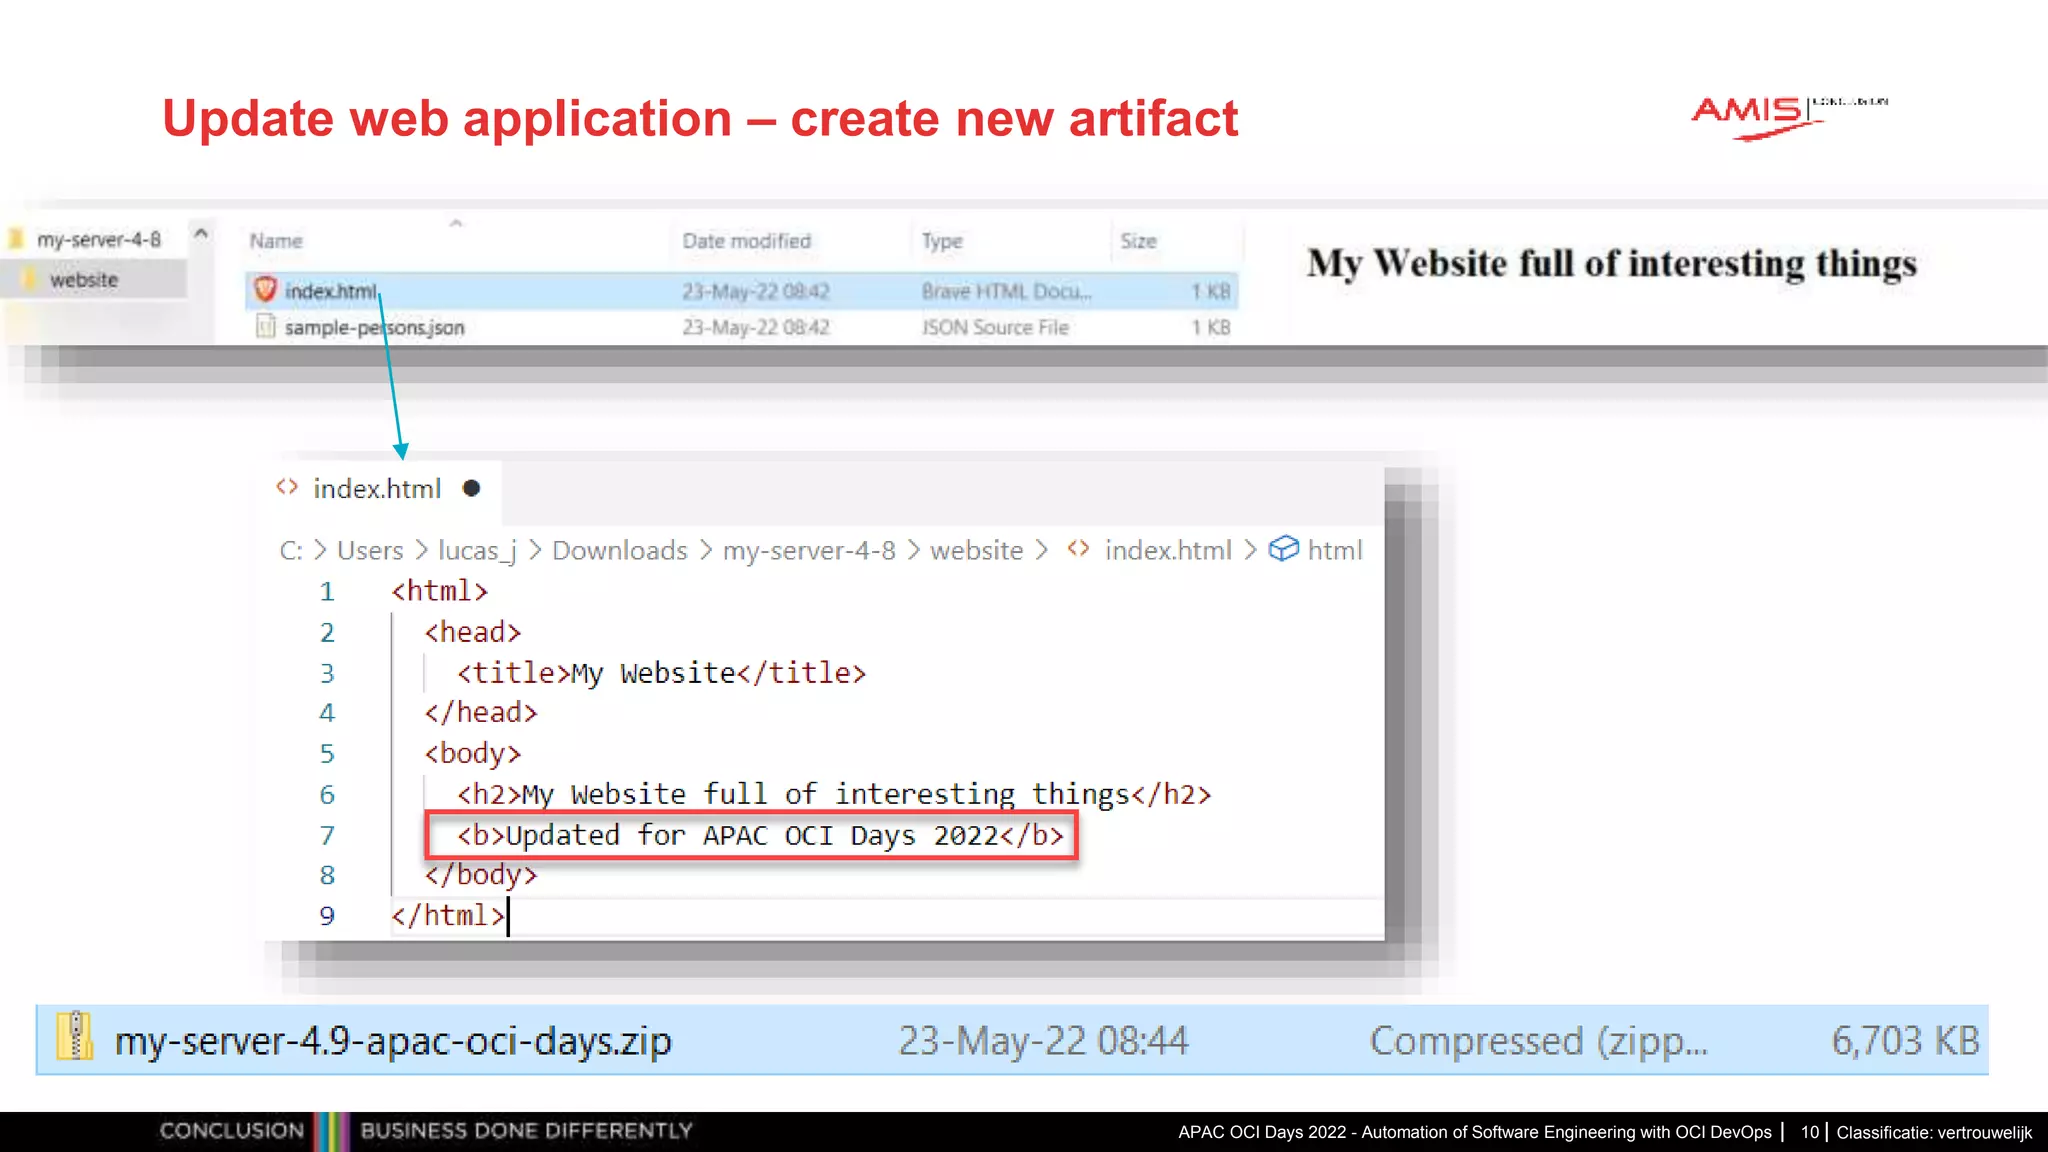Image resolution: width=2048 pixels, height=1152 pixels.
Task: Click the code icon before index.html breadcrumb
Action: click(1078, 548)
